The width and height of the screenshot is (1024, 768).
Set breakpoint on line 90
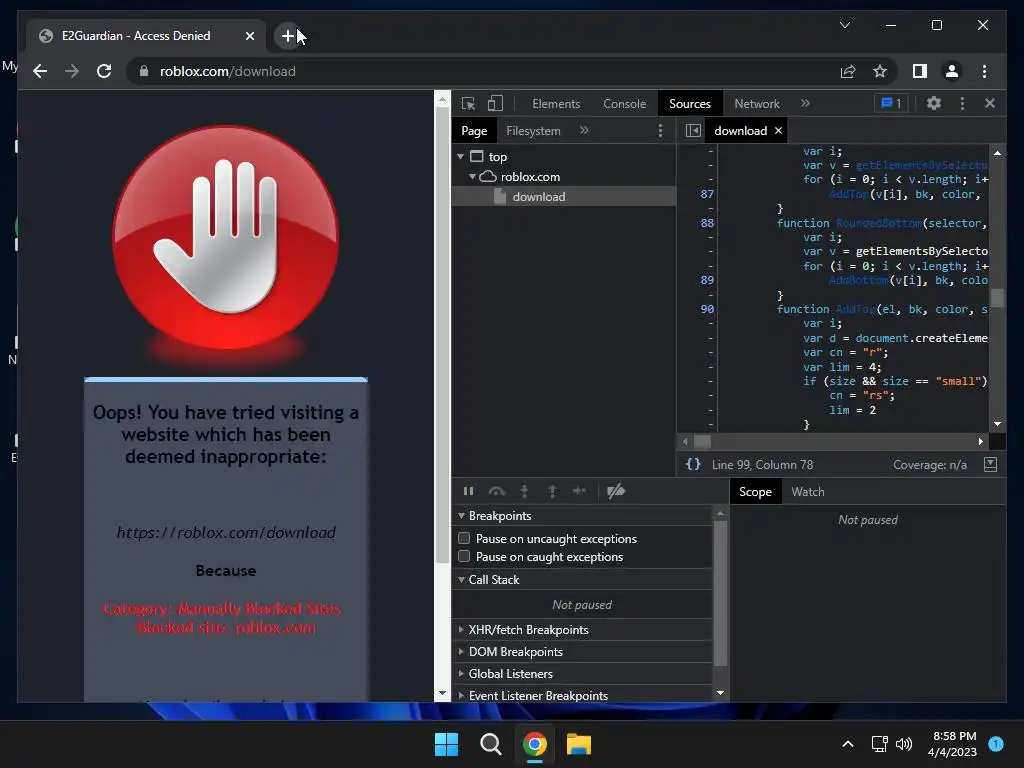[x=707, y=309]
